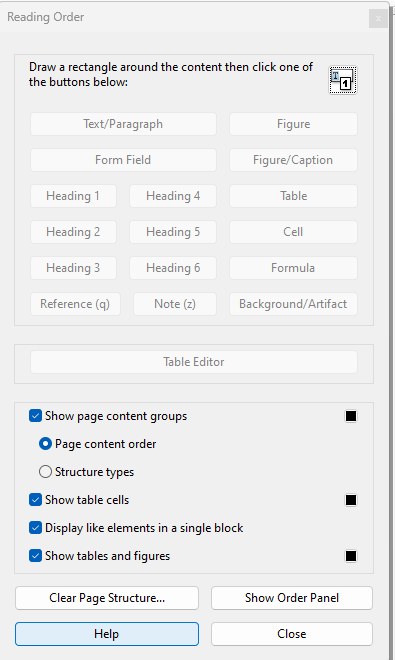The height and width of the screenshot is (660, 395).
Task: Apply Heading 3 tag
Action: click(x=73, y=268)
